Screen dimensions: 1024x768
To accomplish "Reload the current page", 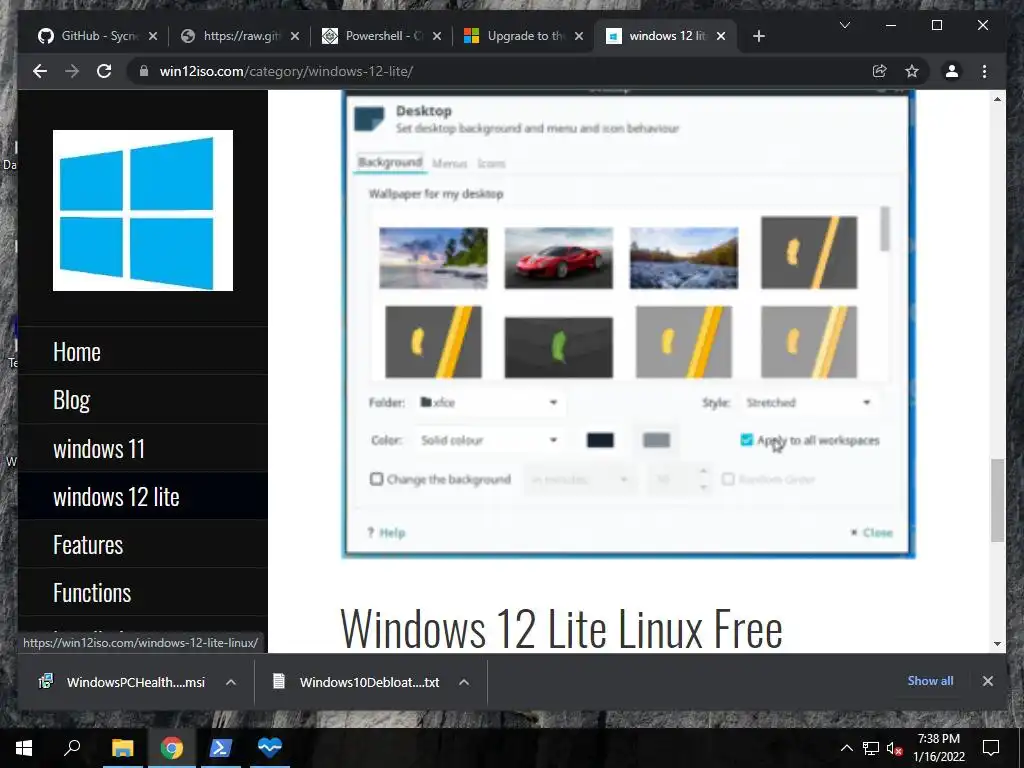I will click(x=104, y=71).
